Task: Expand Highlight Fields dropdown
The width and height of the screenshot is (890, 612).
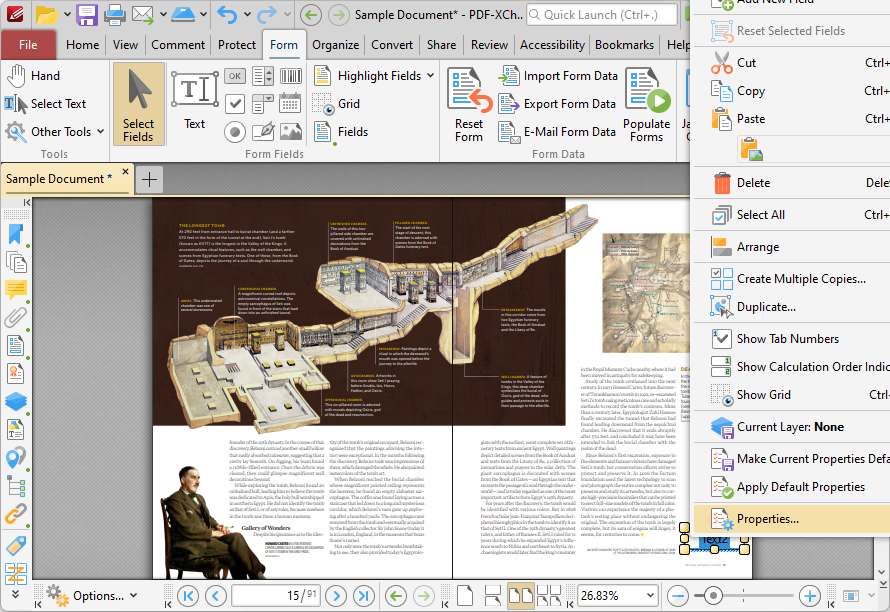Action: 430,76
